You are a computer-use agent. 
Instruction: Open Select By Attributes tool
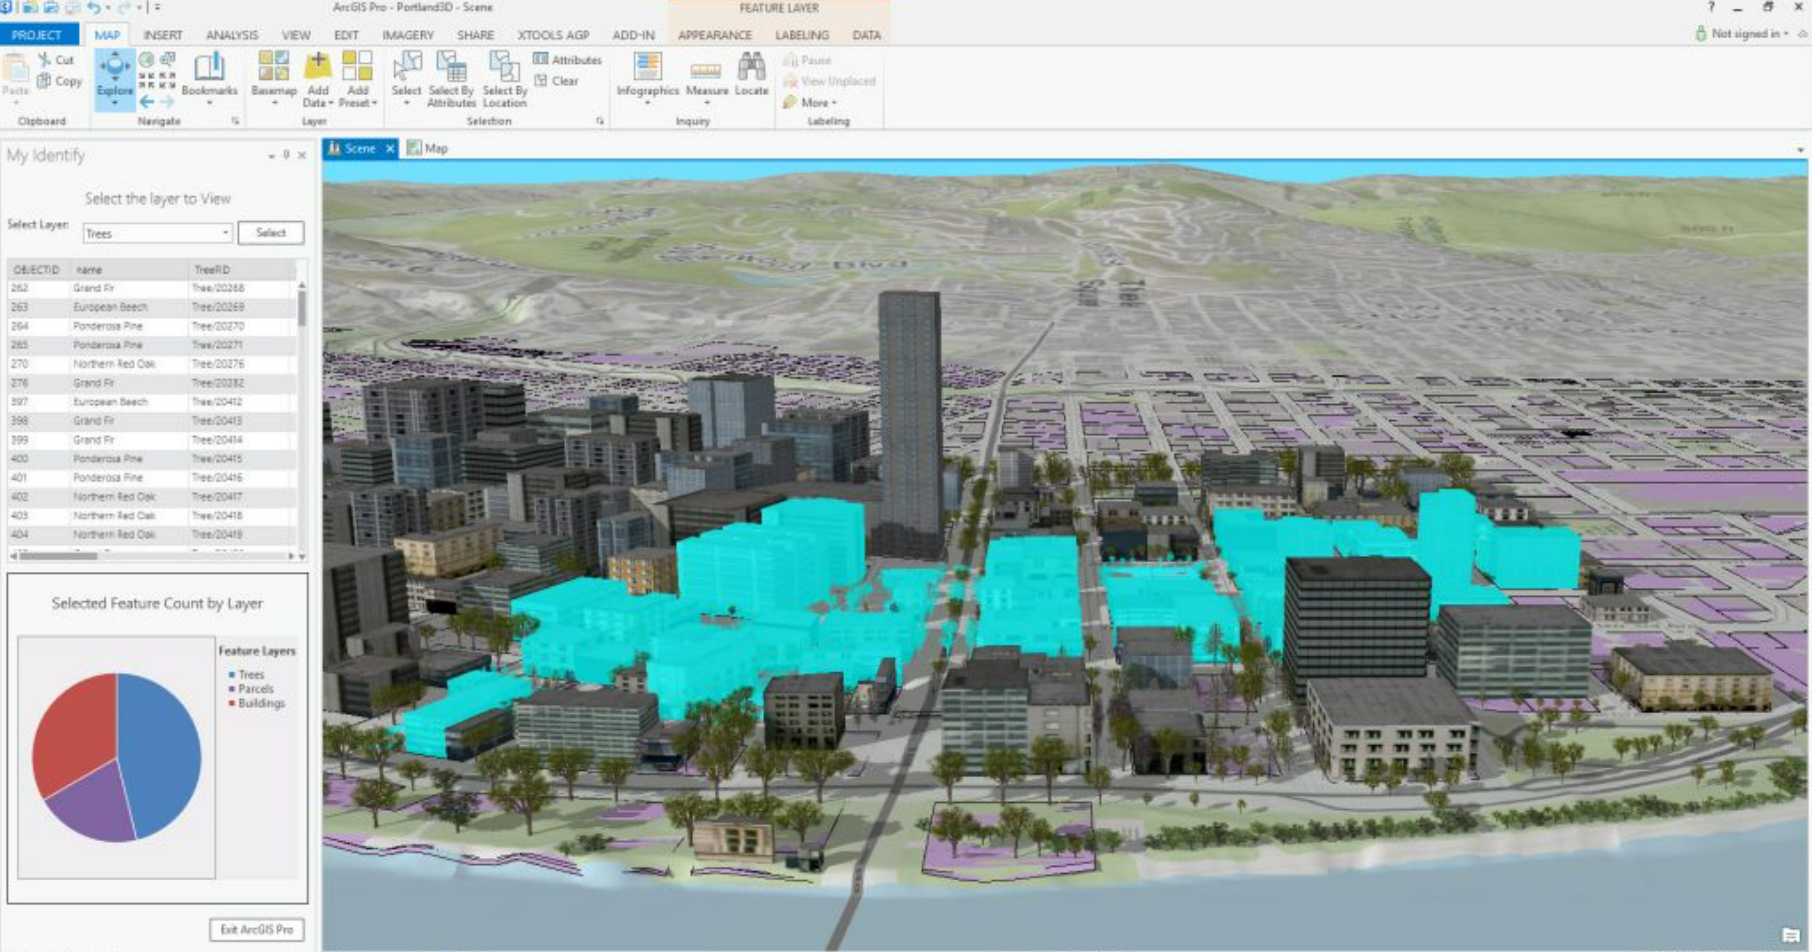(x=451, y=78)
